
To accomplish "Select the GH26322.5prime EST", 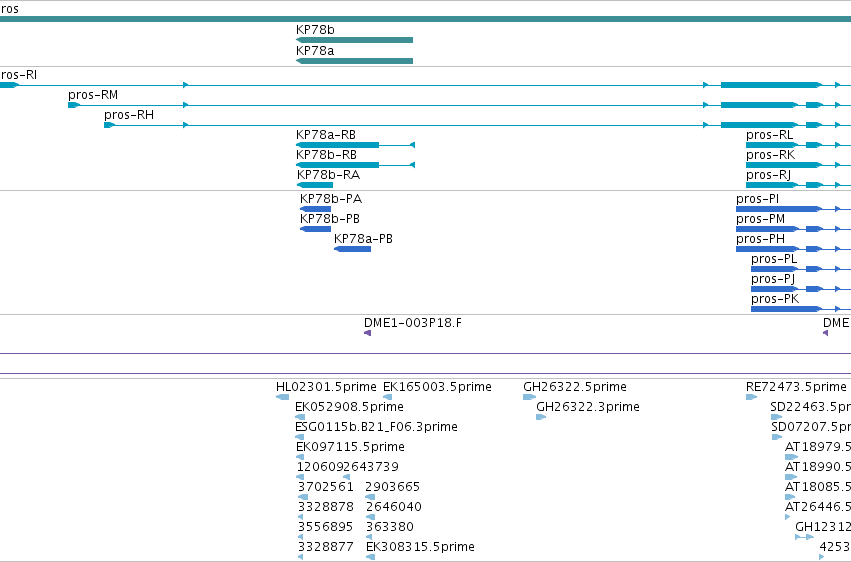I will pyautogui.click(x=530, y=397).
